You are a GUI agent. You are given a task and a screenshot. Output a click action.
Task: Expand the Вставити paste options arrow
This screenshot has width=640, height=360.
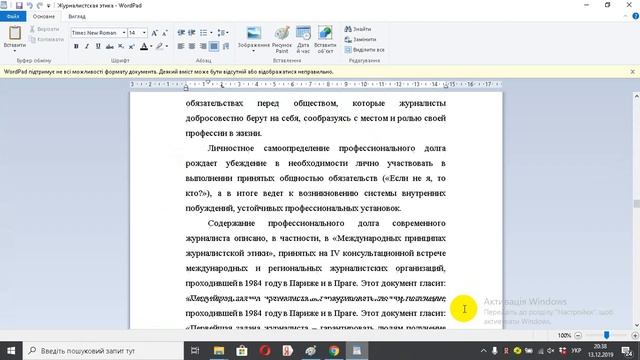tap(15, 51)
